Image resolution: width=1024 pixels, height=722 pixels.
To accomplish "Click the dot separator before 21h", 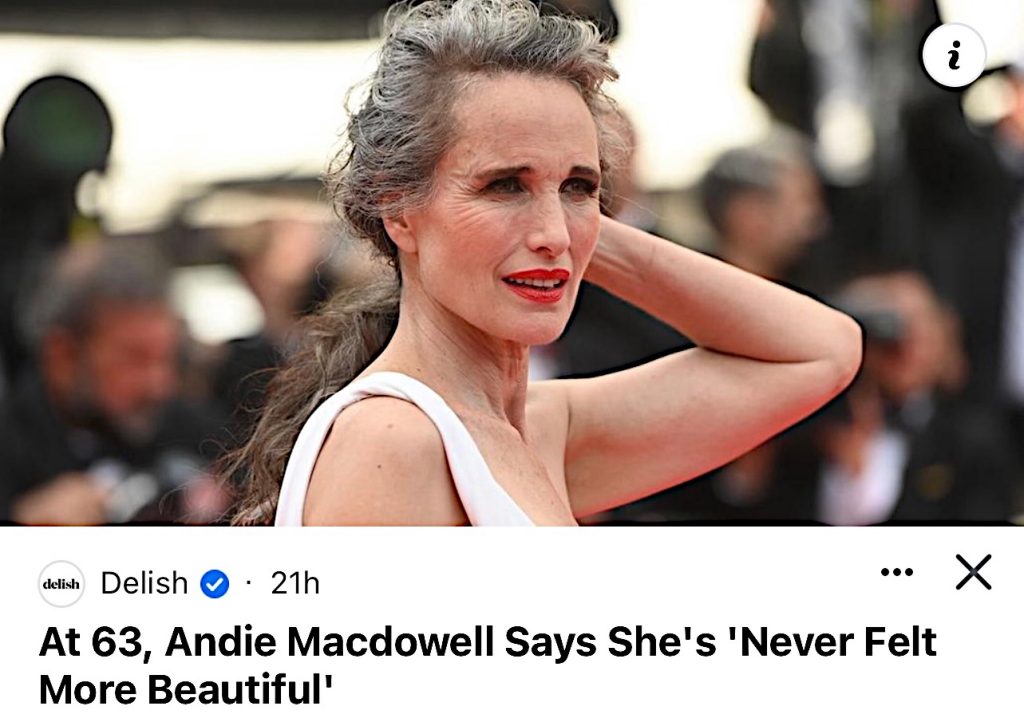I will click(x=249, y=583).
